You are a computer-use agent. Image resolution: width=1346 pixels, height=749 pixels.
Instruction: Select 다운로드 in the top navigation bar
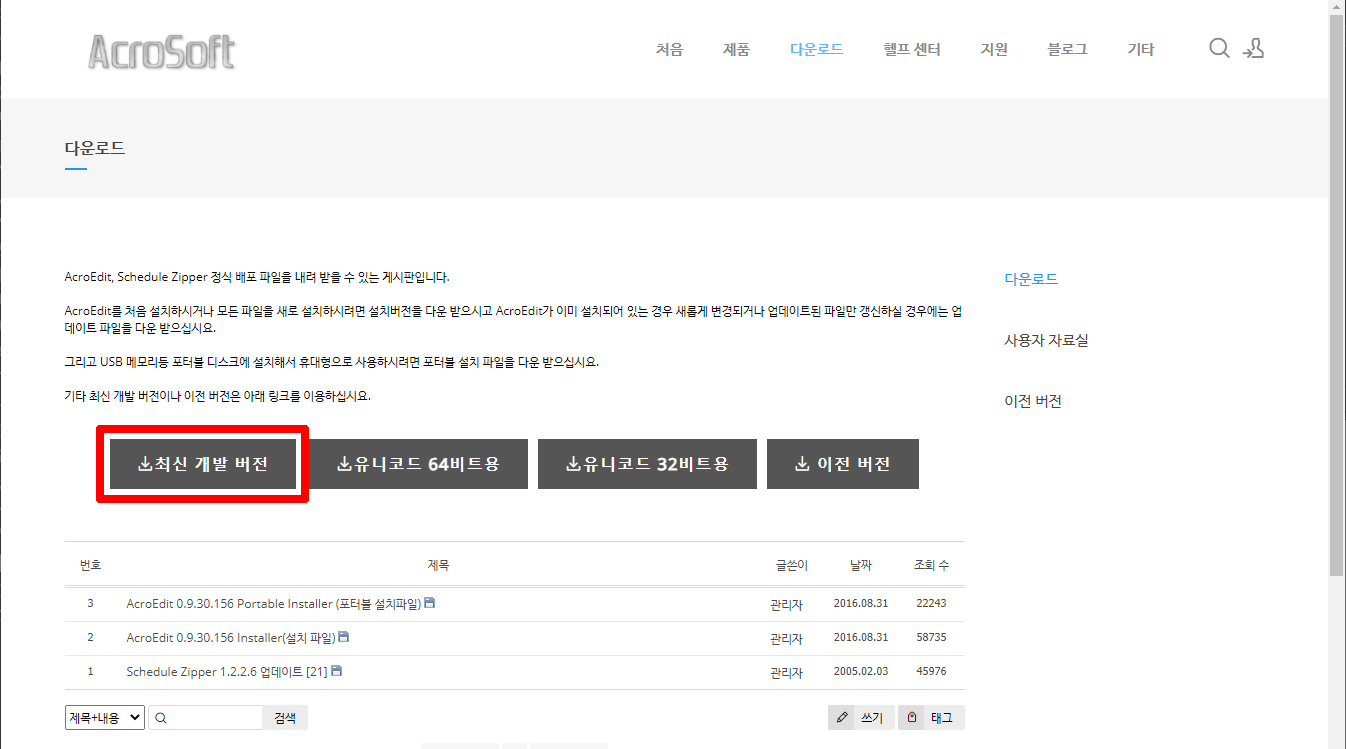816,49
